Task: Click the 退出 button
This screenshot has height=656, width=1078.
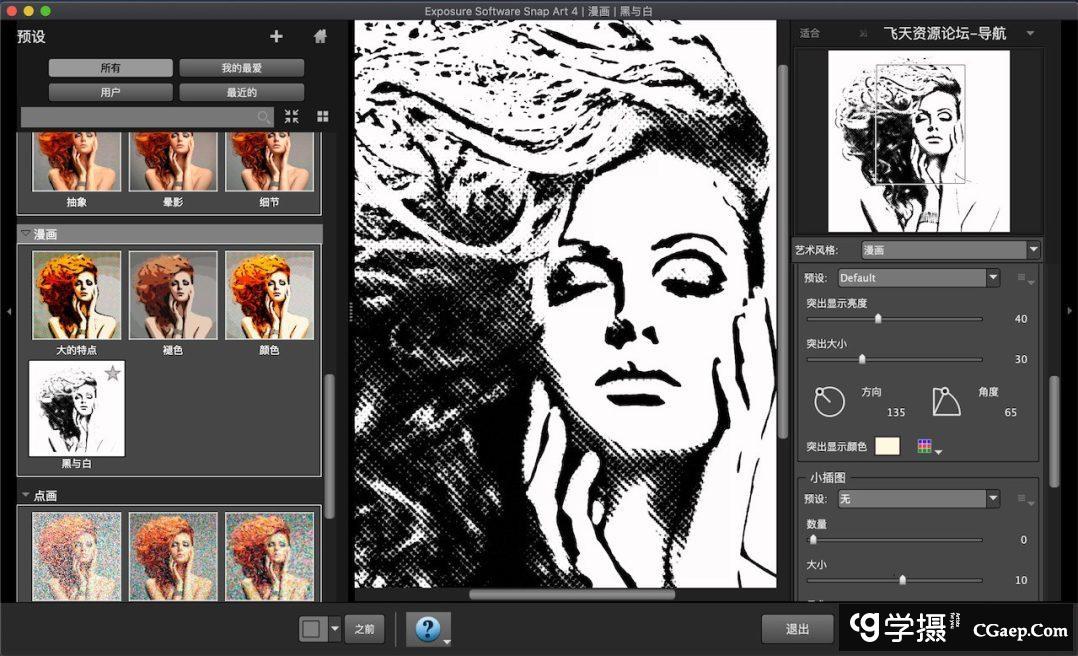Action: [x=796, y=629]
